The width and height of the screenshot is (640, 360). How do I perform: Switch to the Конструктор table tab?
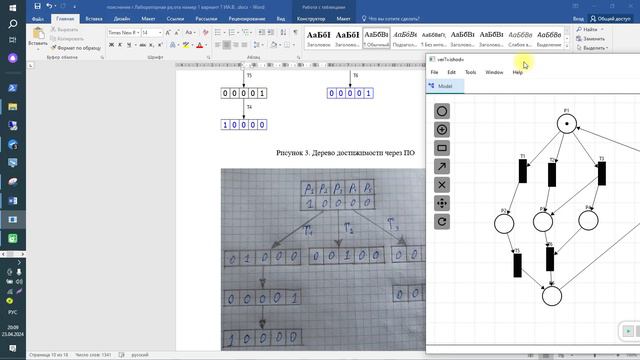click(x=311, y=19)
